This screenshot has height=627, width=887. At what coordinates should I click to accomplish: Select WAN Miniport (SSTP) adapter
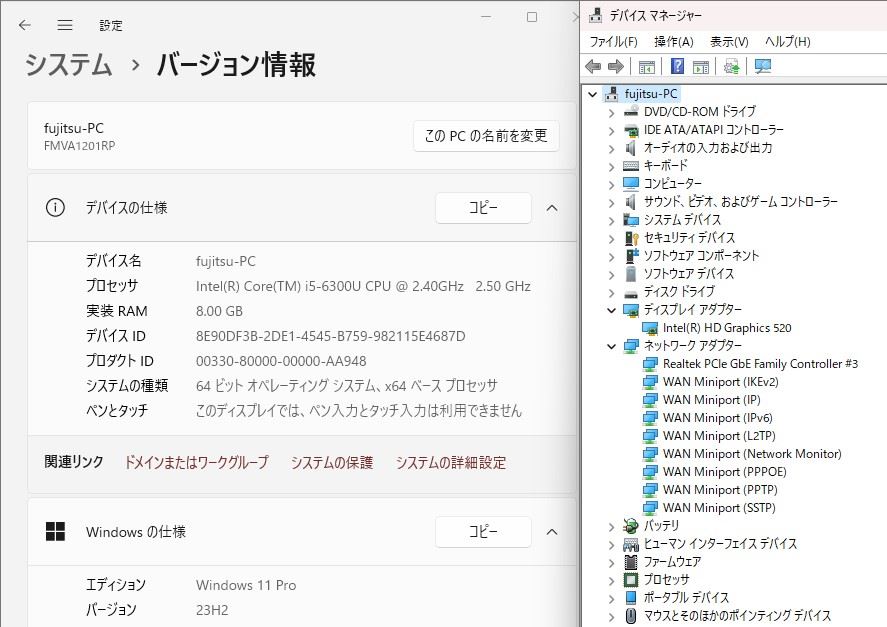[720, 508]
